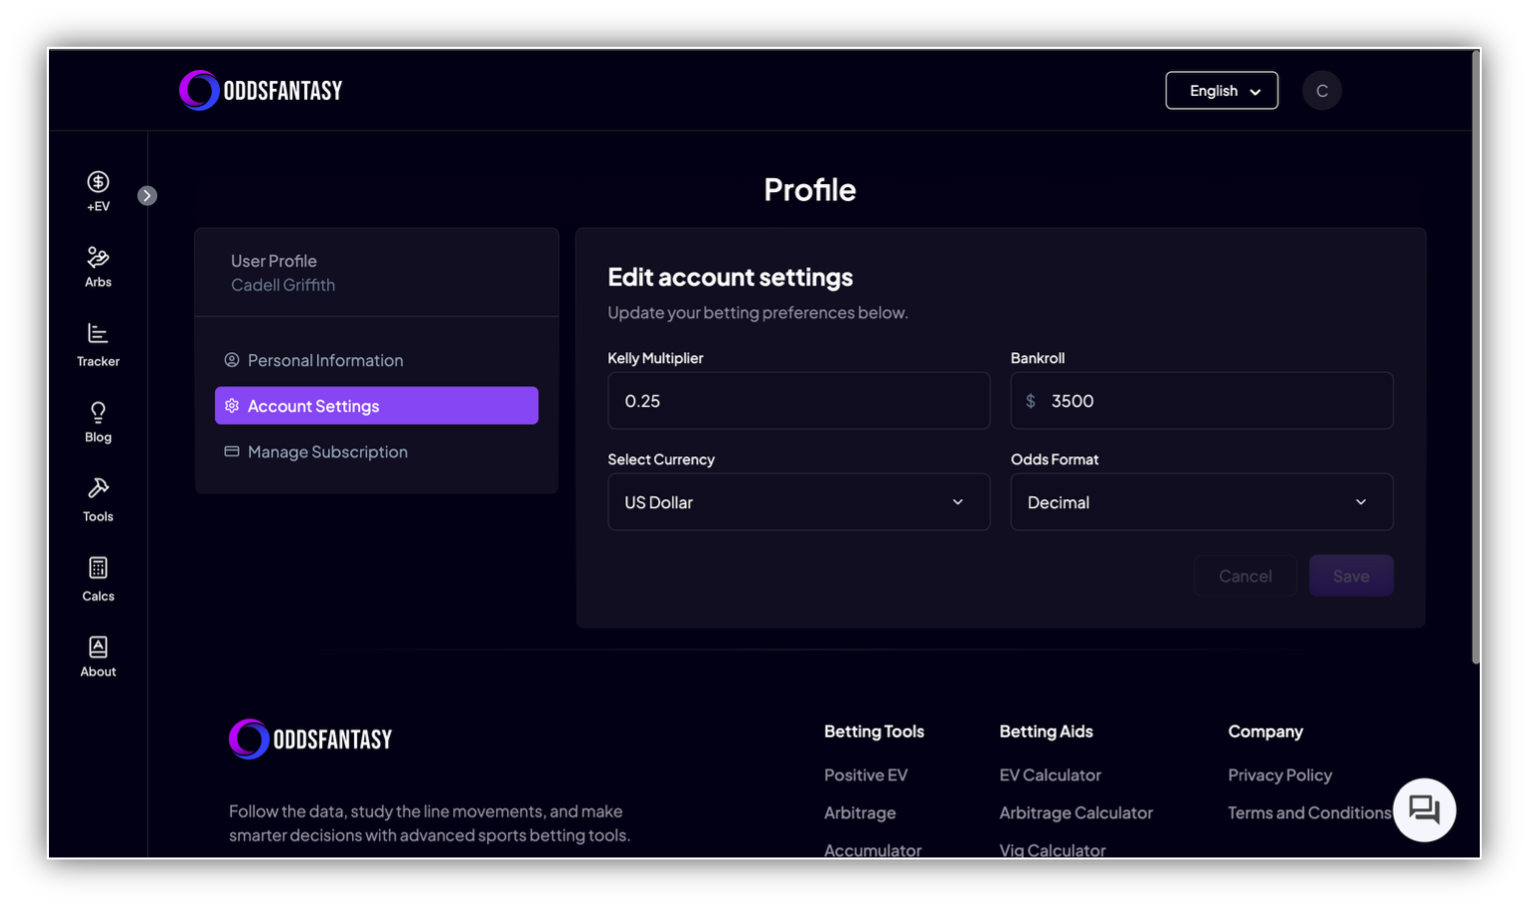Select the Arbs icon in the sidebar
The image size is (1530, 910).
point(97,265)
